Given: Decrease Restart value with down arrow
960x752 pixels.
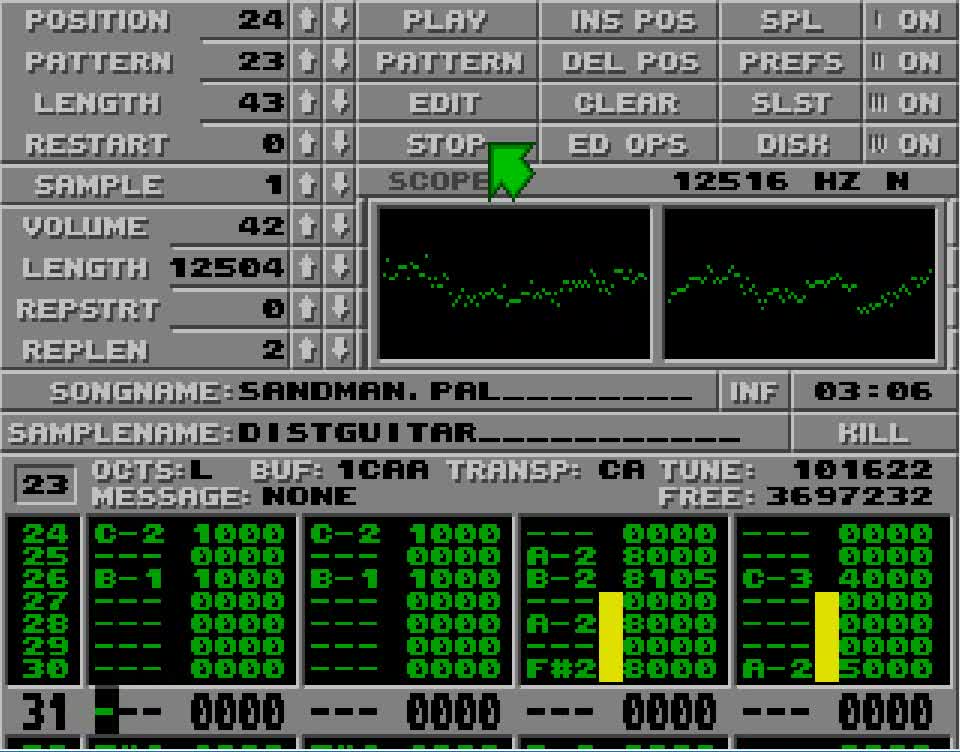Looking at the screenshot, I should [x=340, y=144].
